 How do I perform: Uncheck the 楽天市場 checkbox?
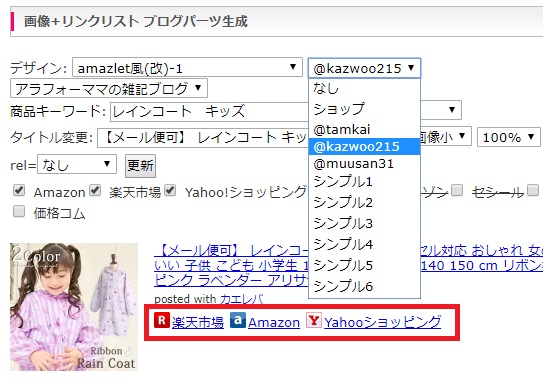(x=95, y=190)
